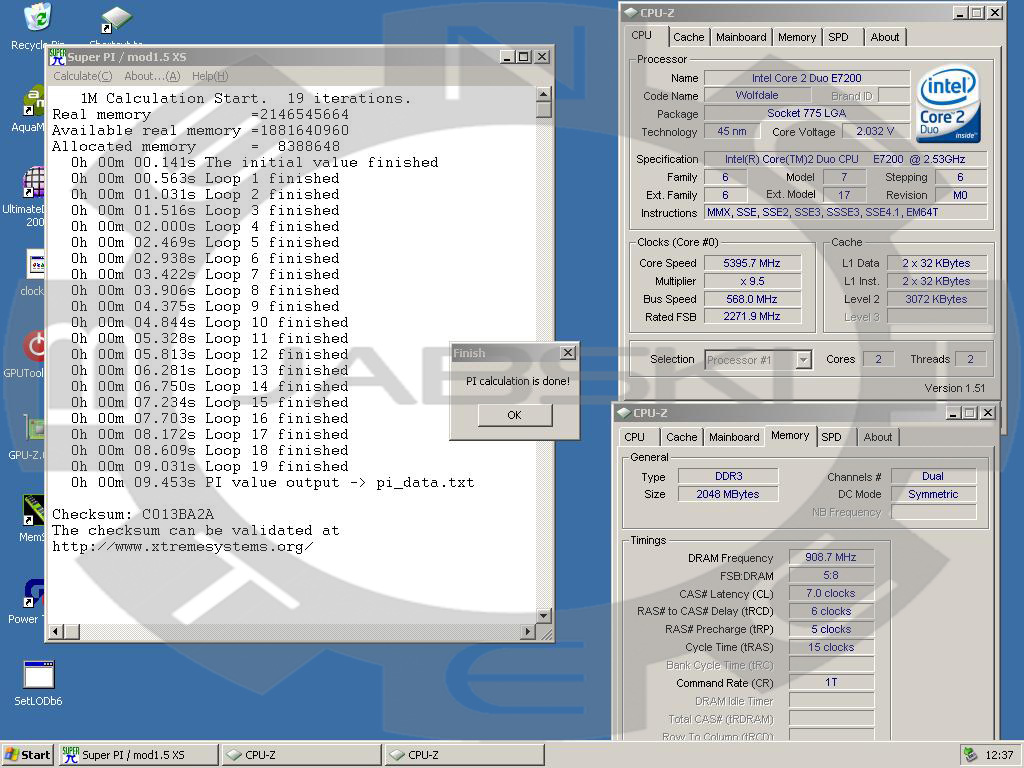
Task: Click the Multiplier value x 9.5
Action: click(752, 281)
